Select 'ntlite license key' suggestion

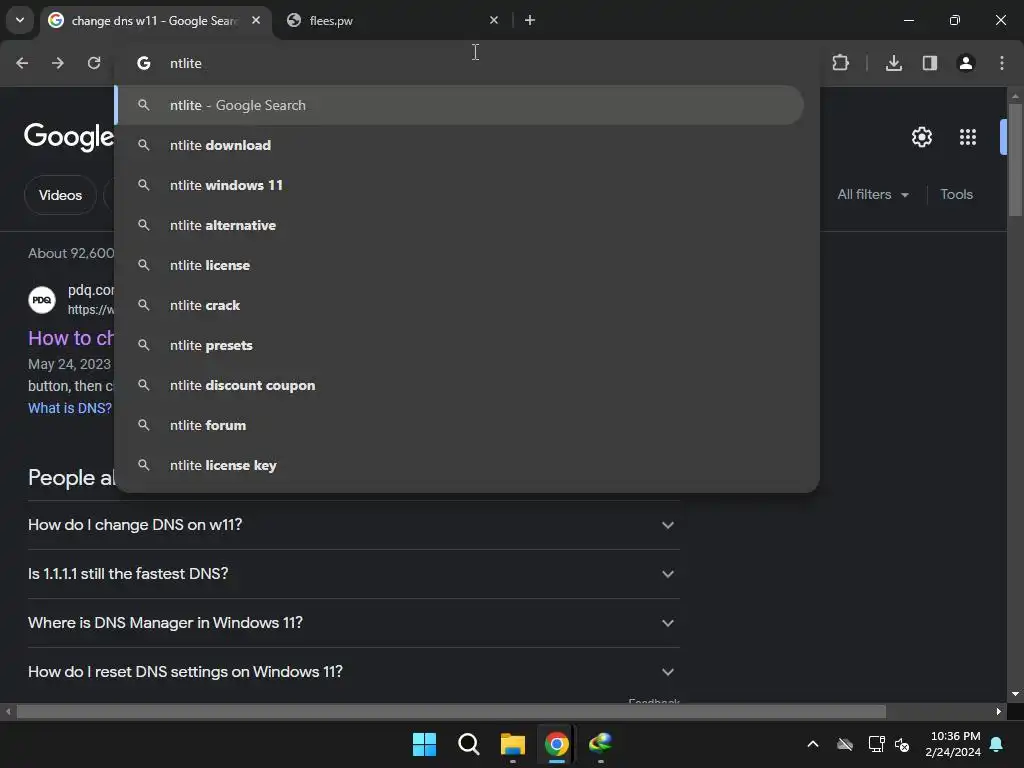tap(460, 465)
